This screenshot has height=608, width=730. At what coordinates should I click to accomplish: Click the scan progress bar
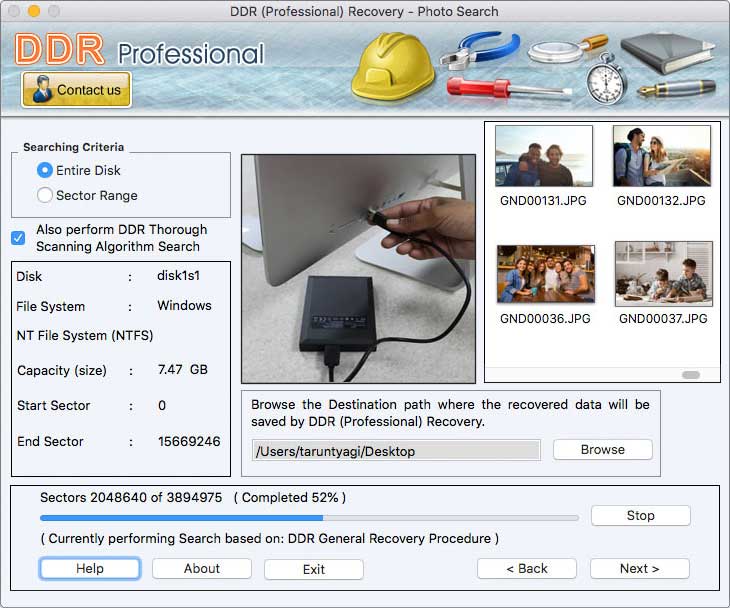pyautogui.click(x=309, y=518)
